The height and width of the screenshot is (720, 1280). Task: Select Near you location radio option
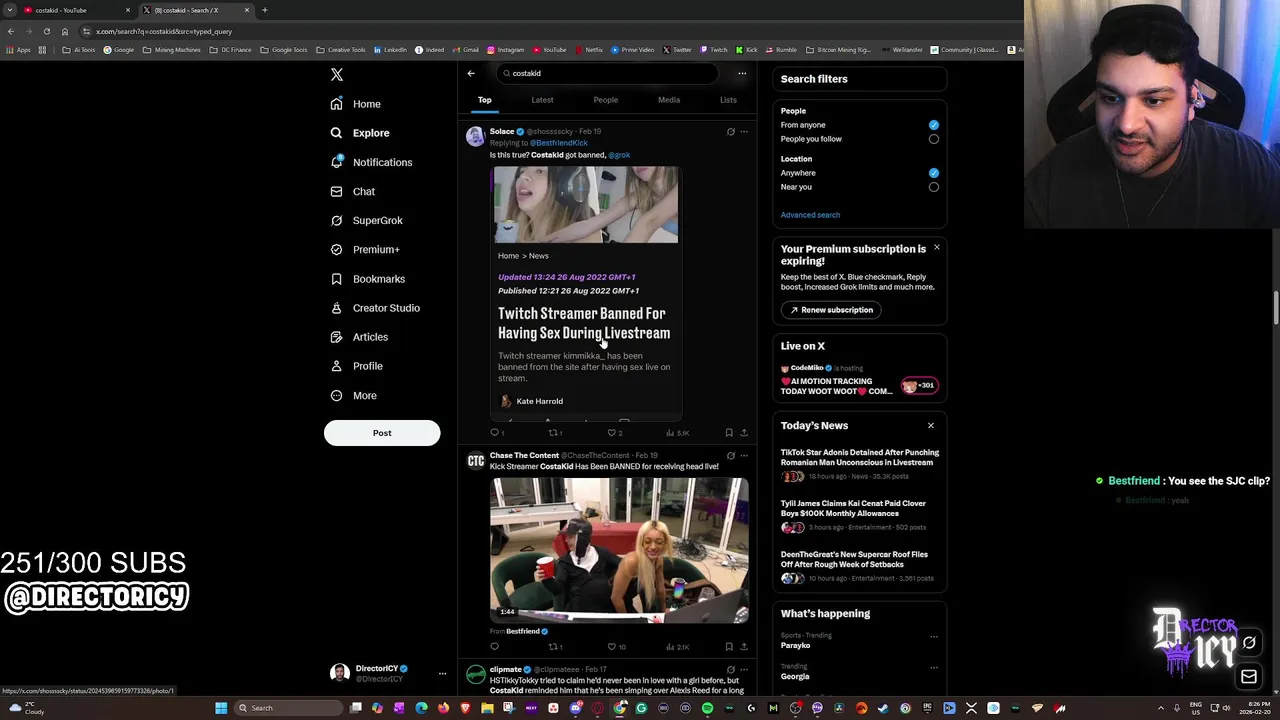point(933,187)
